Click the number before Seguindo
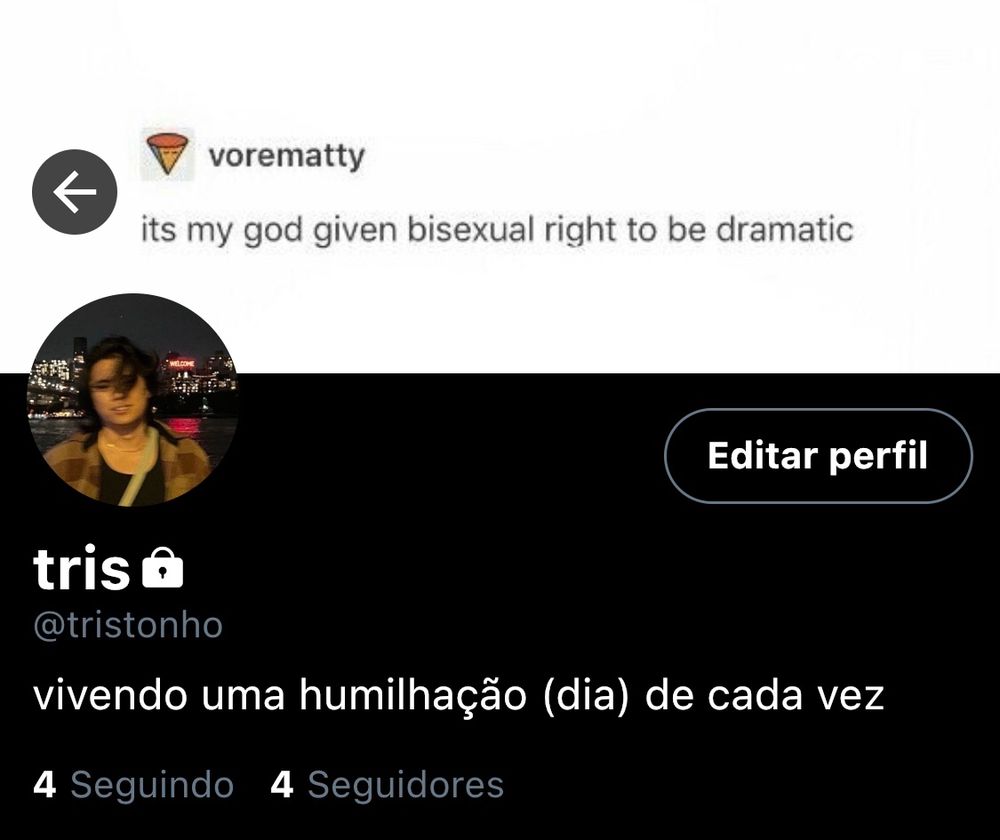This screenshot has height=840, width=1000. [44, 784]
